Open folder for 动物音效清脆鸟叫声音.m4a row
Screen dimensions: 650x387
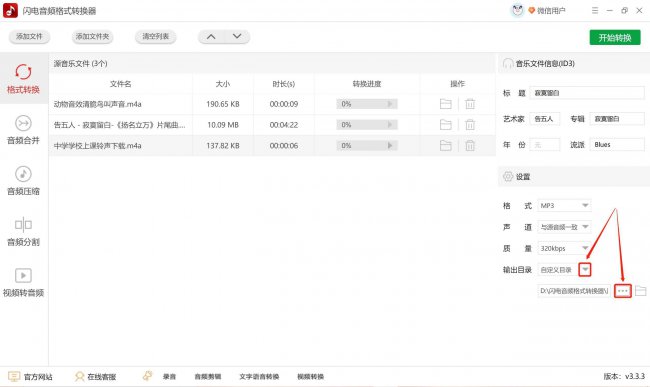(x=446, y=104)
